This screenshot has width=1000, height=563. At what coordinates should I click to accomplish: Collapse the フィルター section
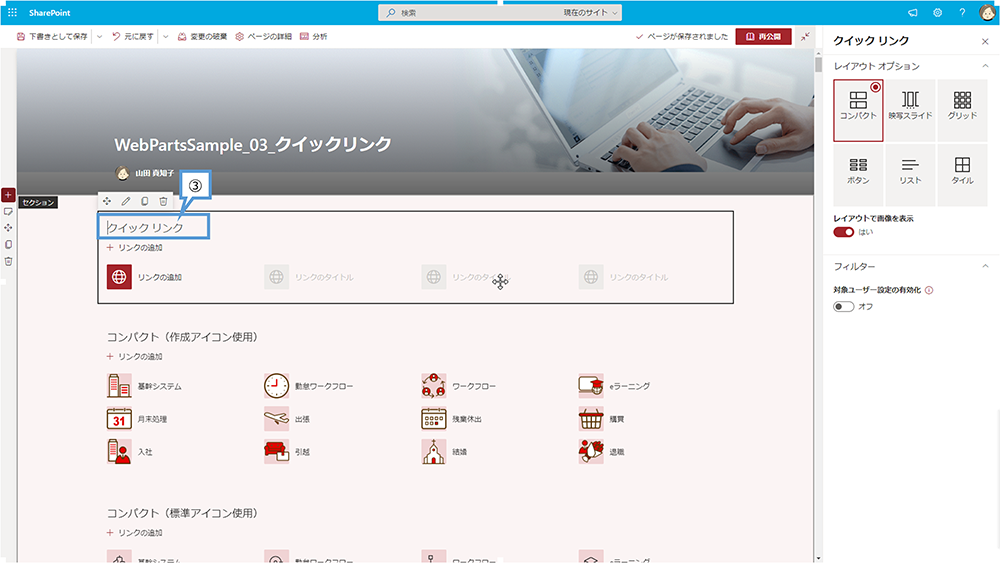[985, 266]
